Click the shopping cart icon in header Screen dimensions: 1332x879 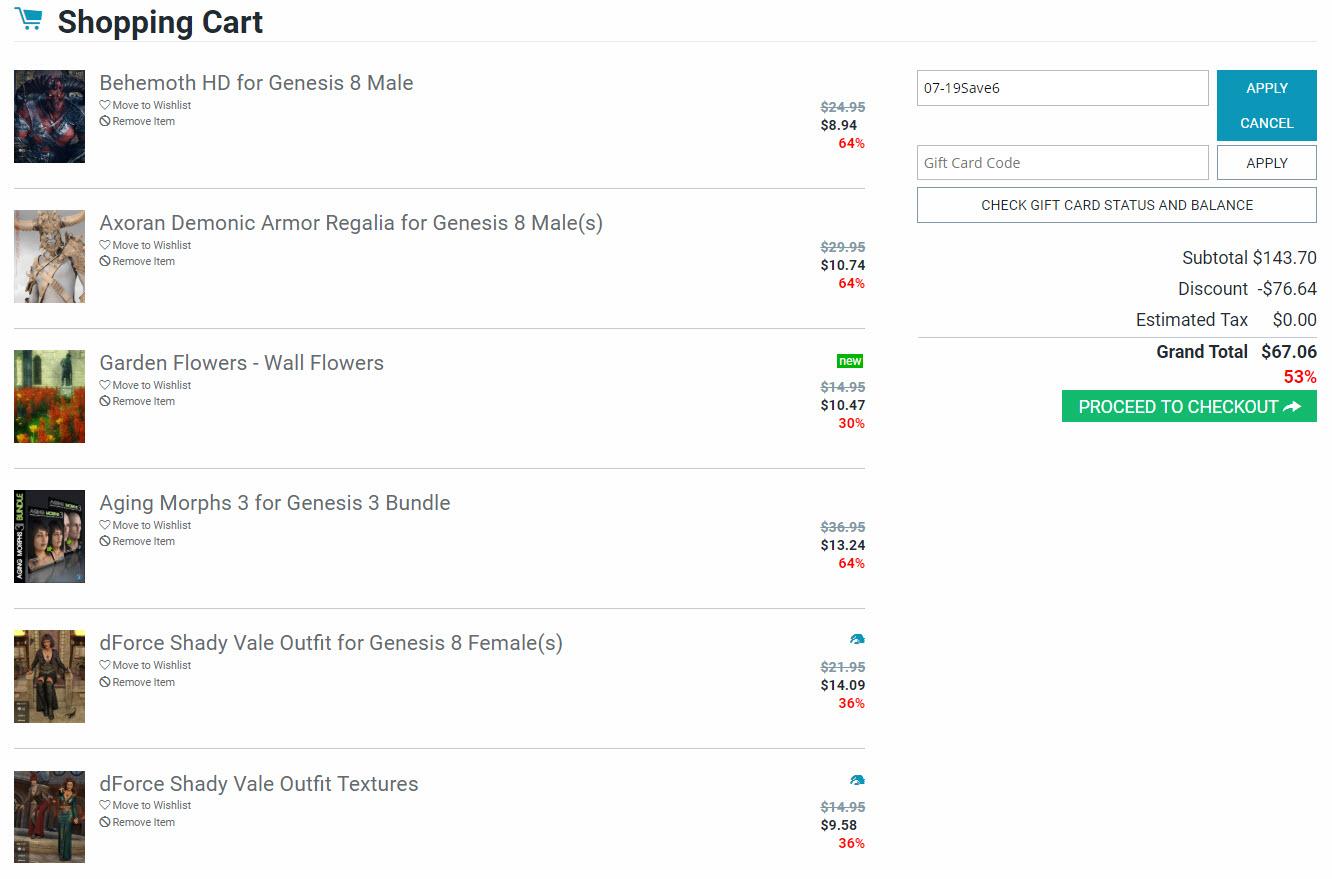[x=29, y=19]
